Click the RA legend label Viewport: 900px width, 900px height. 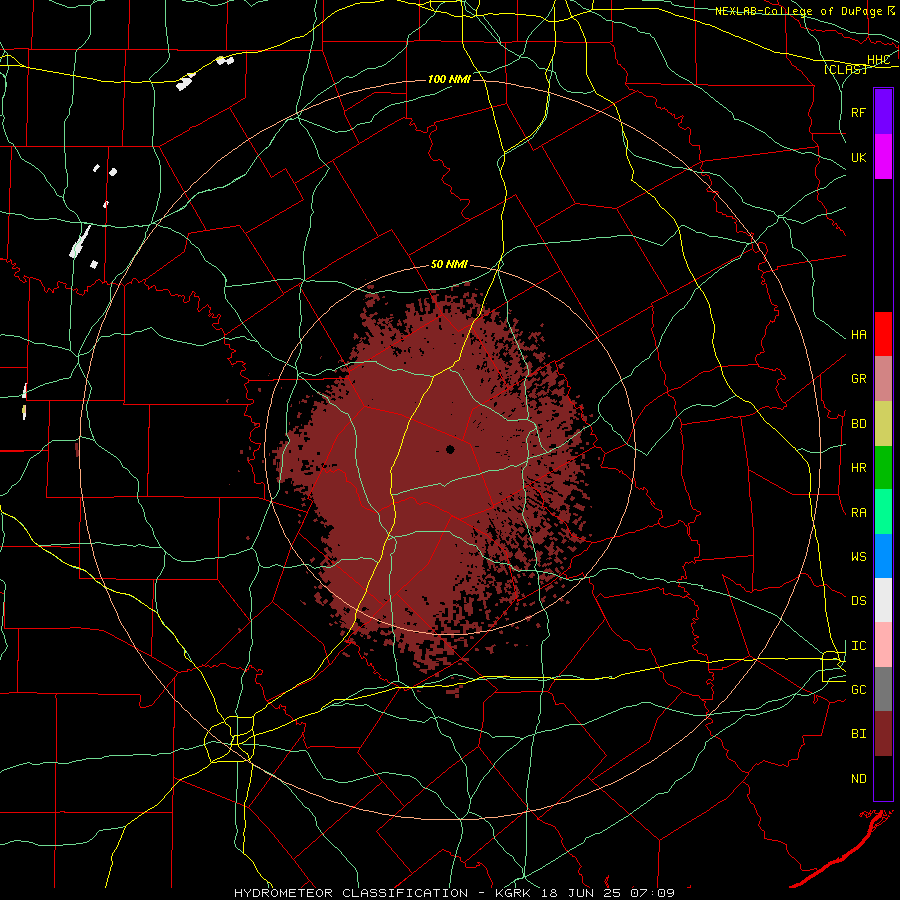[x=859, y=513]
